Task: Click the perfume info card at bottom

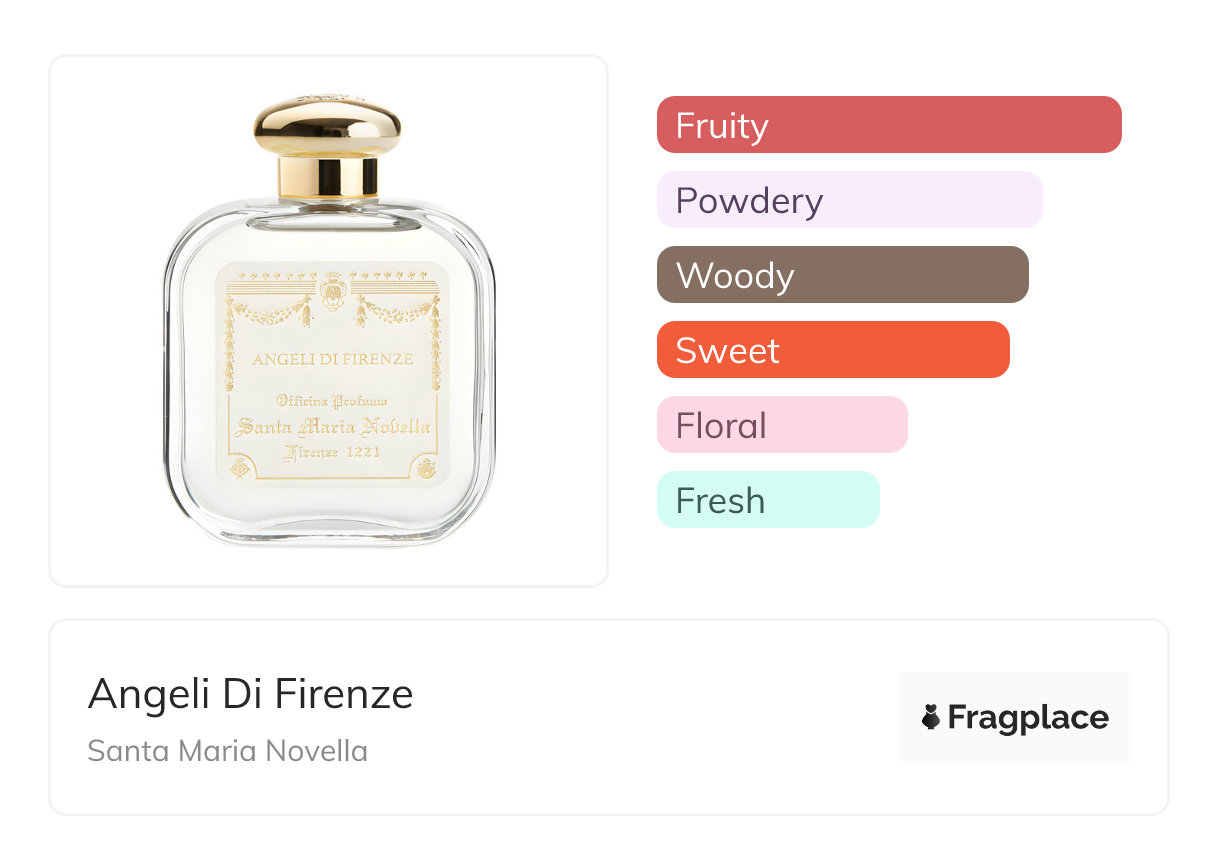Action: (609, 717)
